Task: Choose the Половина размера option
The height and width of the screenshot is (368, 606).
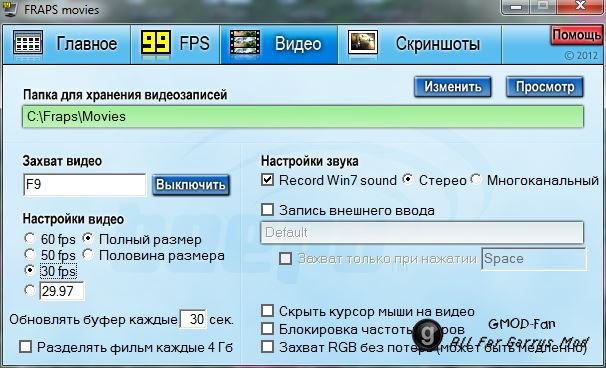Action: click(x=88, y=254)
